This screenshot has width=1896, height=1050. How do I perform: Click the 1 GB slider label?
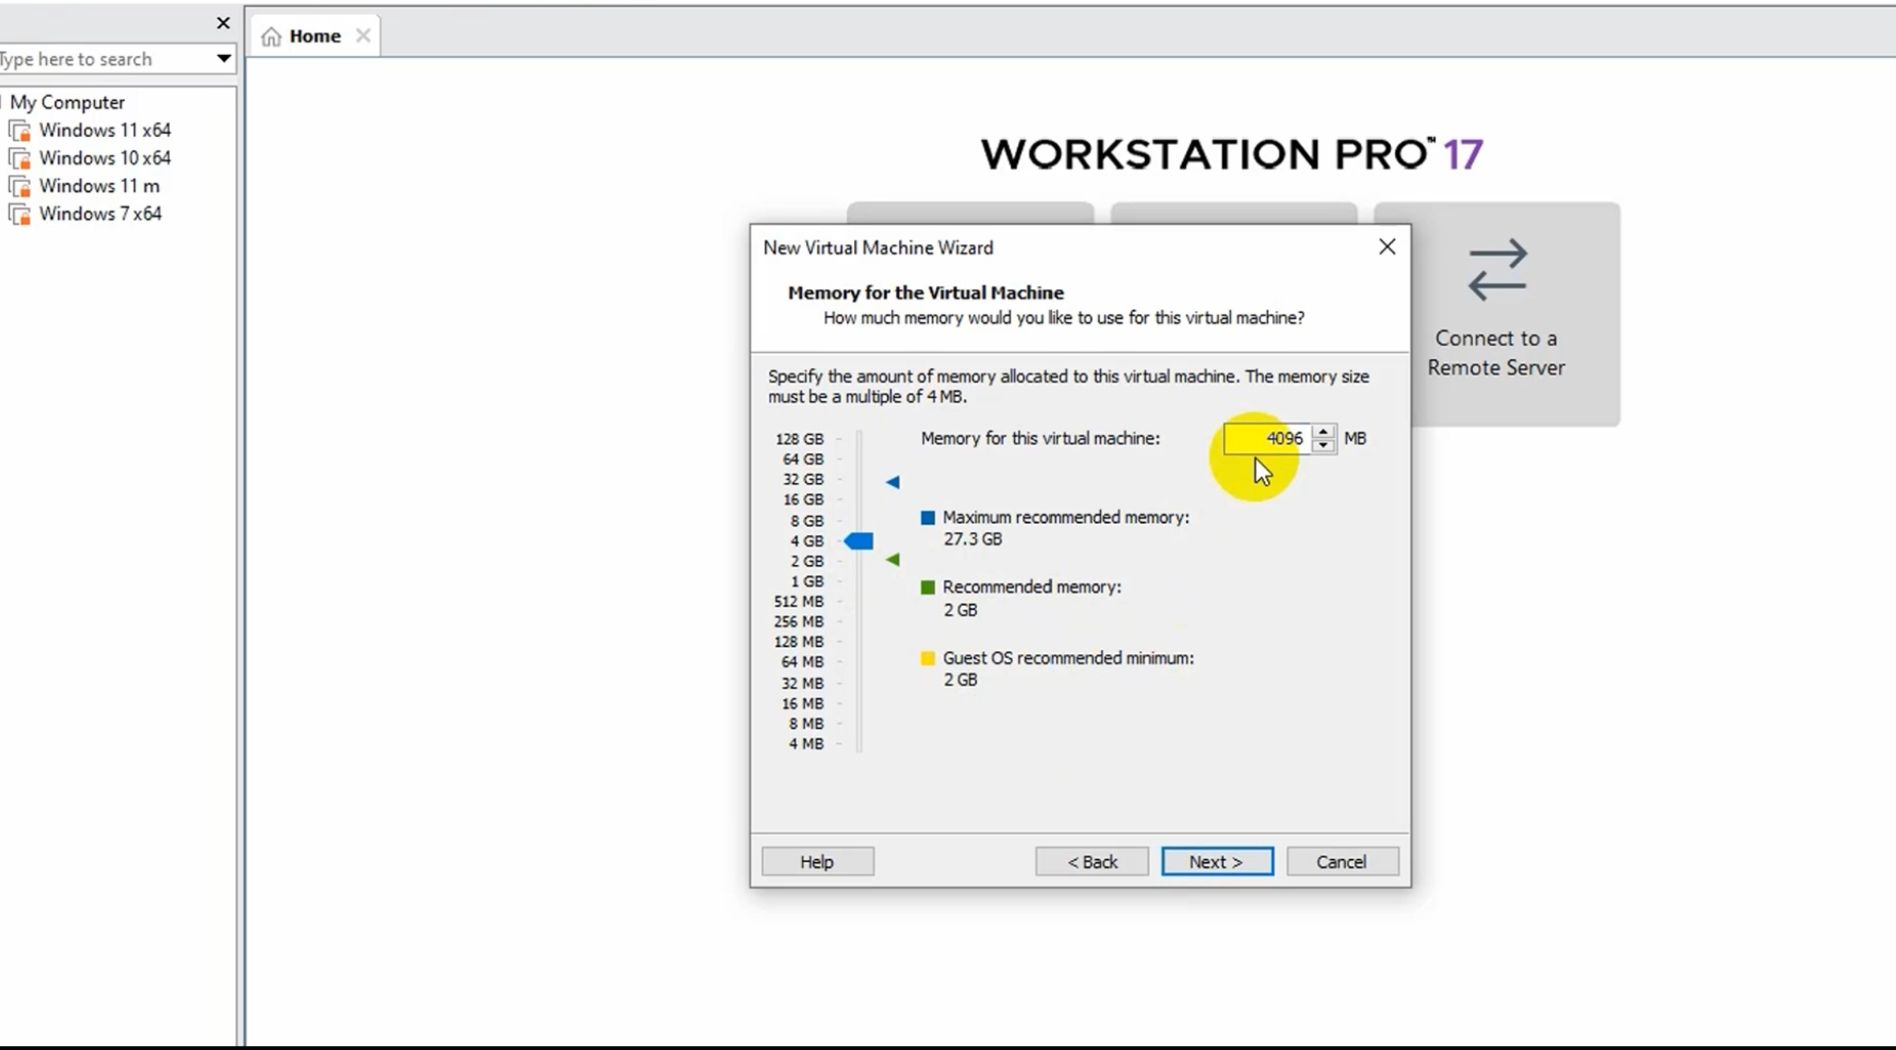(807, 581)
